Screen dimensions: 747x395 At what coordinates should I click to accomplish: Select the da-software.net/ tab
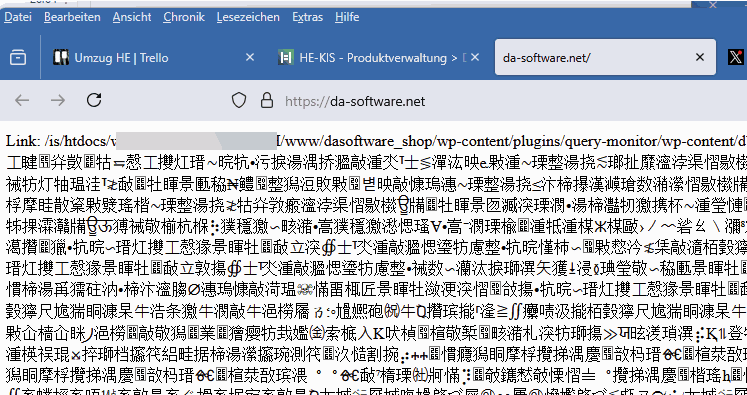[x=605, y=57]
